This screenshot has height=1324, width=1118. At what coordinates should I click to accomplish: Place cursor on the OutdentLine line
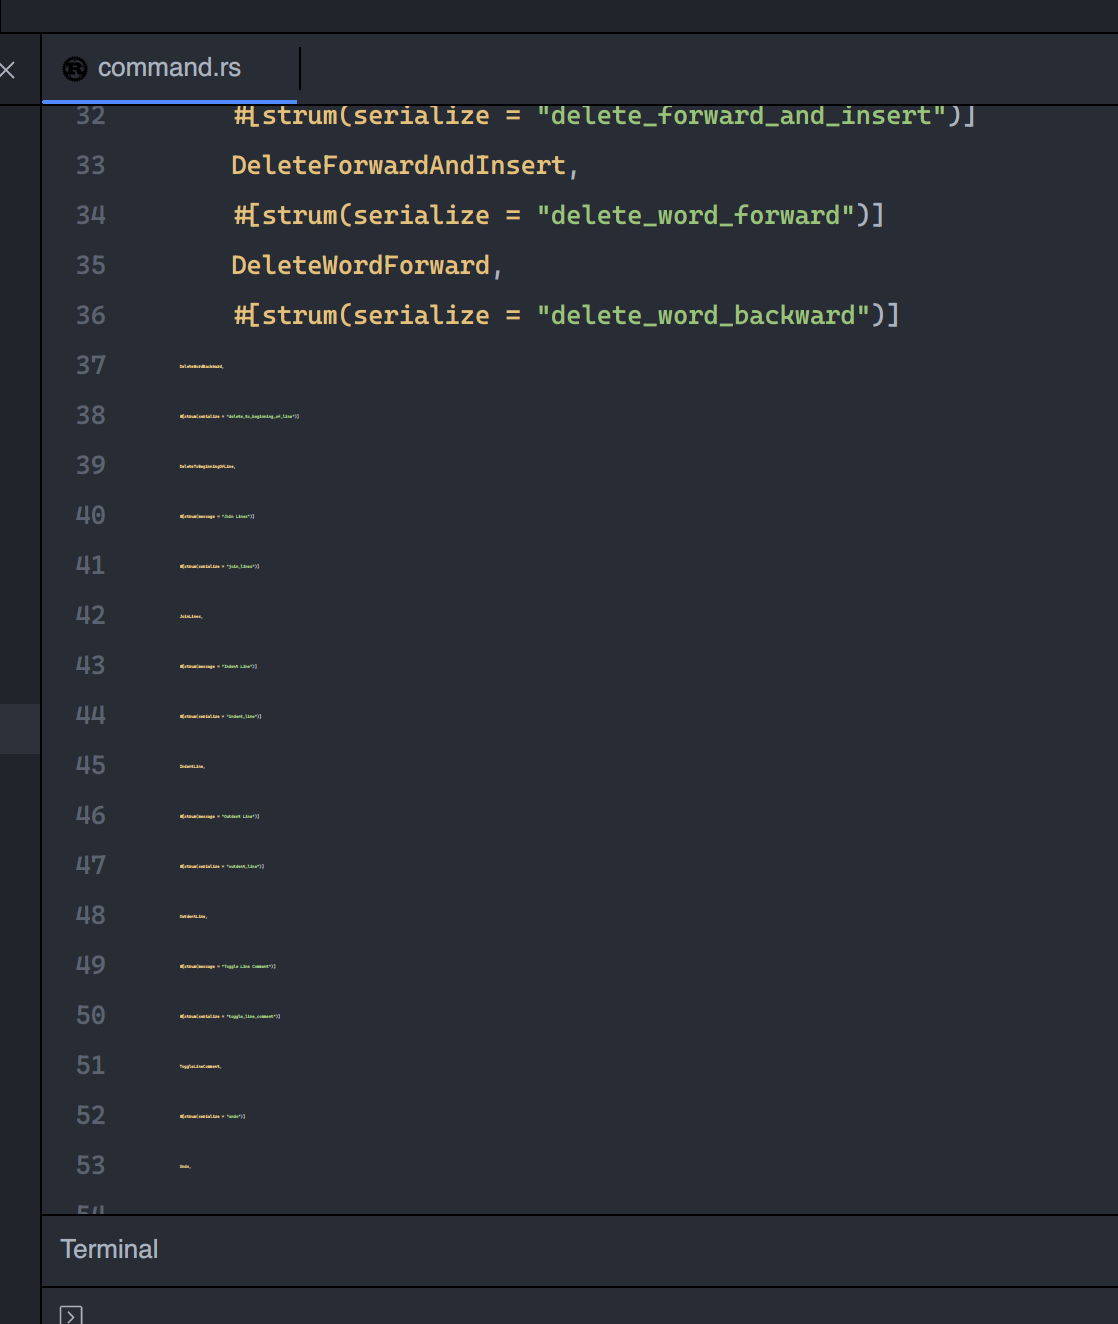[193, 915]
